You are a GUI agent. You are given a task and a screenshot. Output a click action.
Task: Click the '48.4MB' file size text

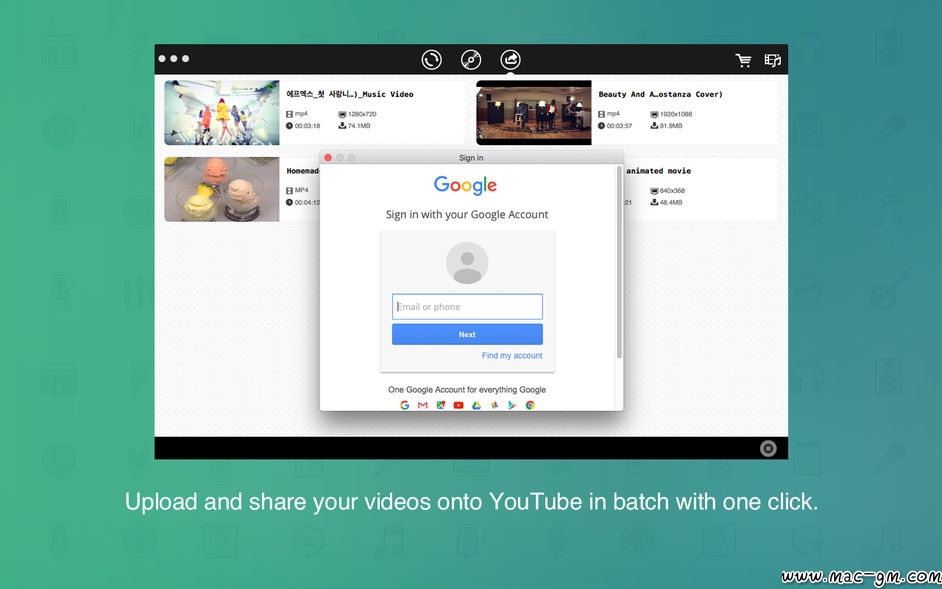click(671, 203)
